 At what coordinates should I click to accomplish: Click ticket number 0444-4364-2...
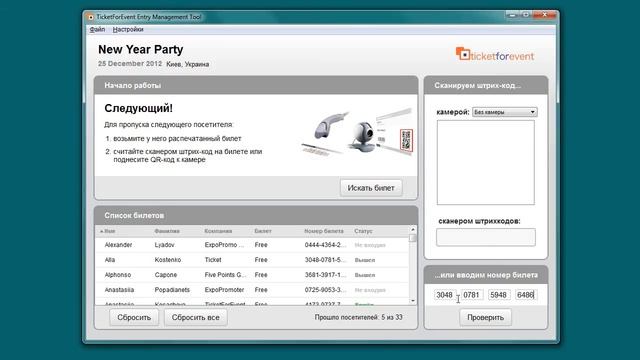click(x=325, y=245)
